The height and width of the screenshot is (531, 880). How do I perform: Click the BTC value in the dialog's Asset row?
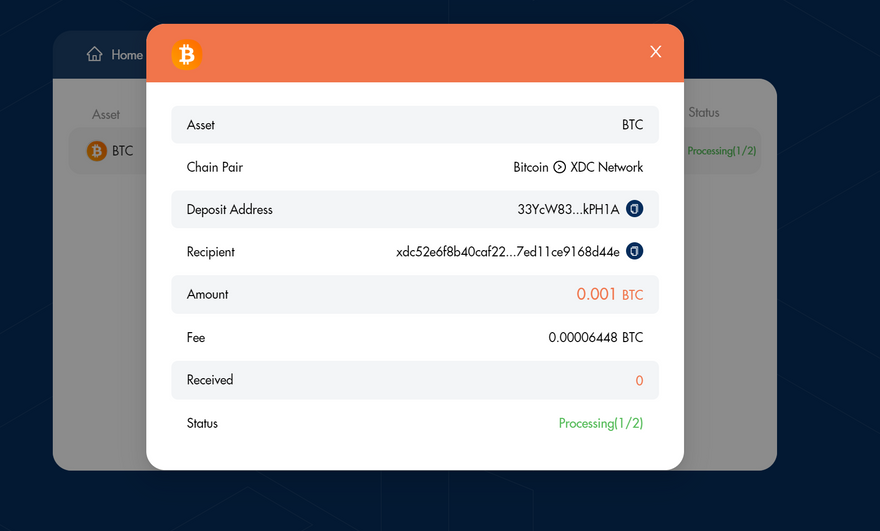tap(632, 125)
